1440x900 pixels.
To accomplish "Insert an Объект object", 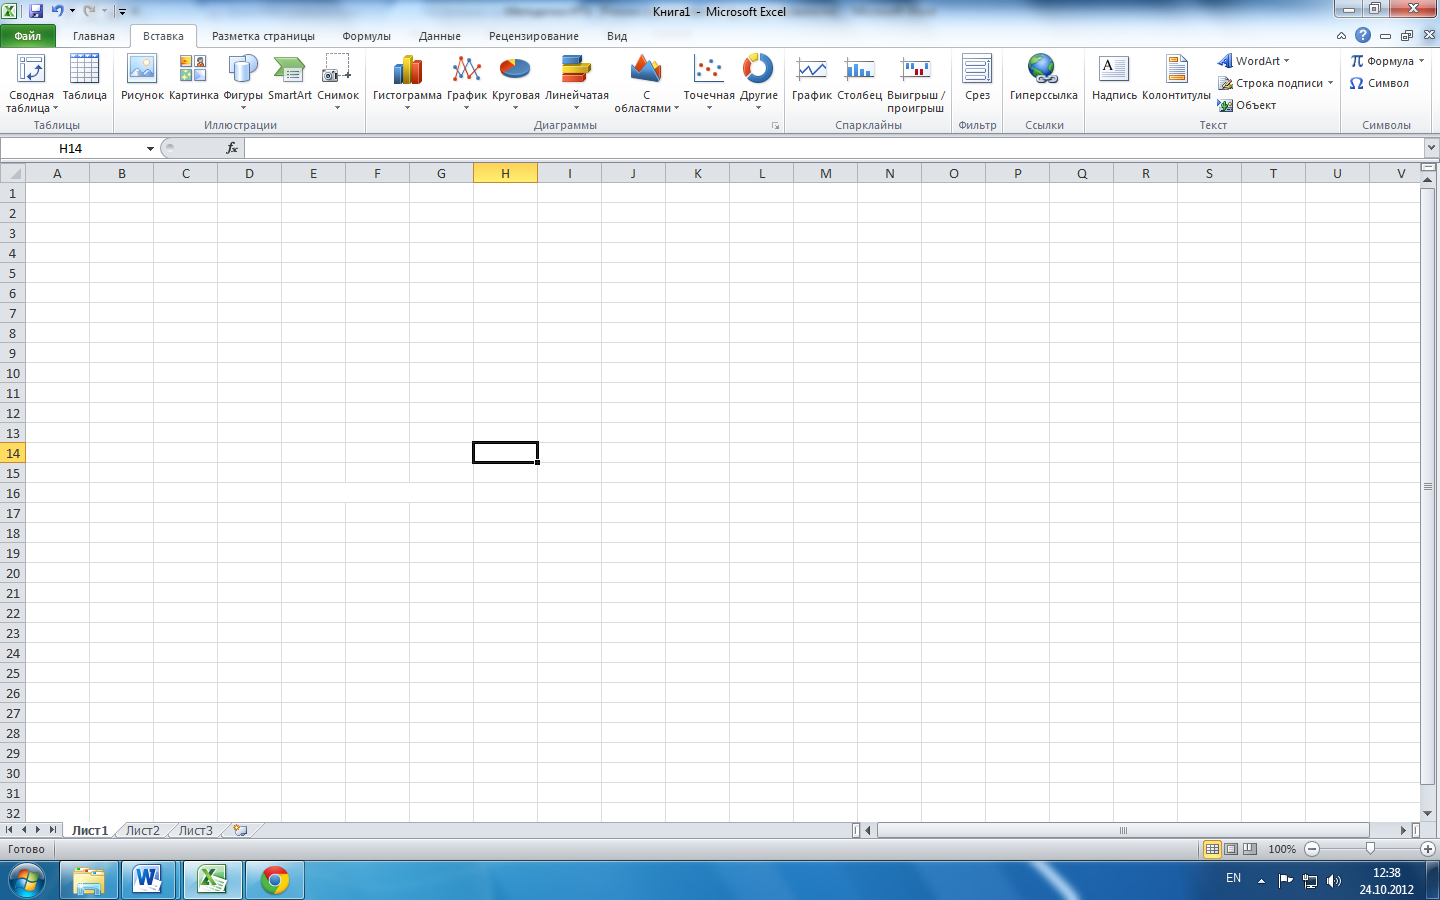I will 1247,105.
